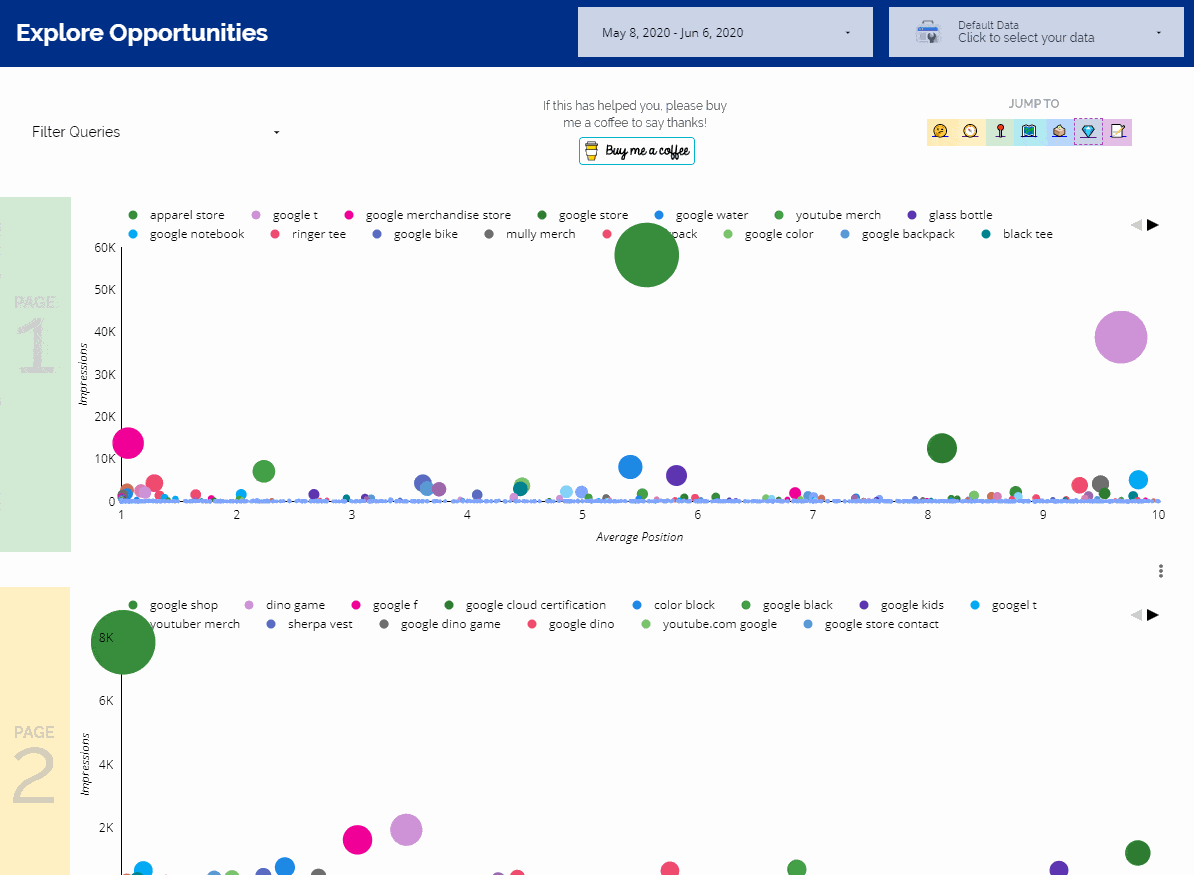1194x875 pixels.
Task: Jump to section with red pin icon
Action: 1000,132
